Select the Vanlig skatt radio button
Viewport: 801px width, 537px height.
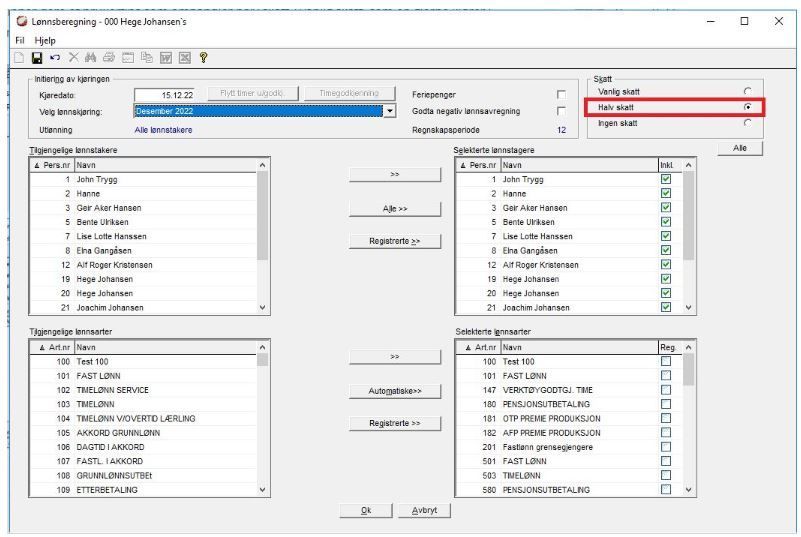coord(747,91)
